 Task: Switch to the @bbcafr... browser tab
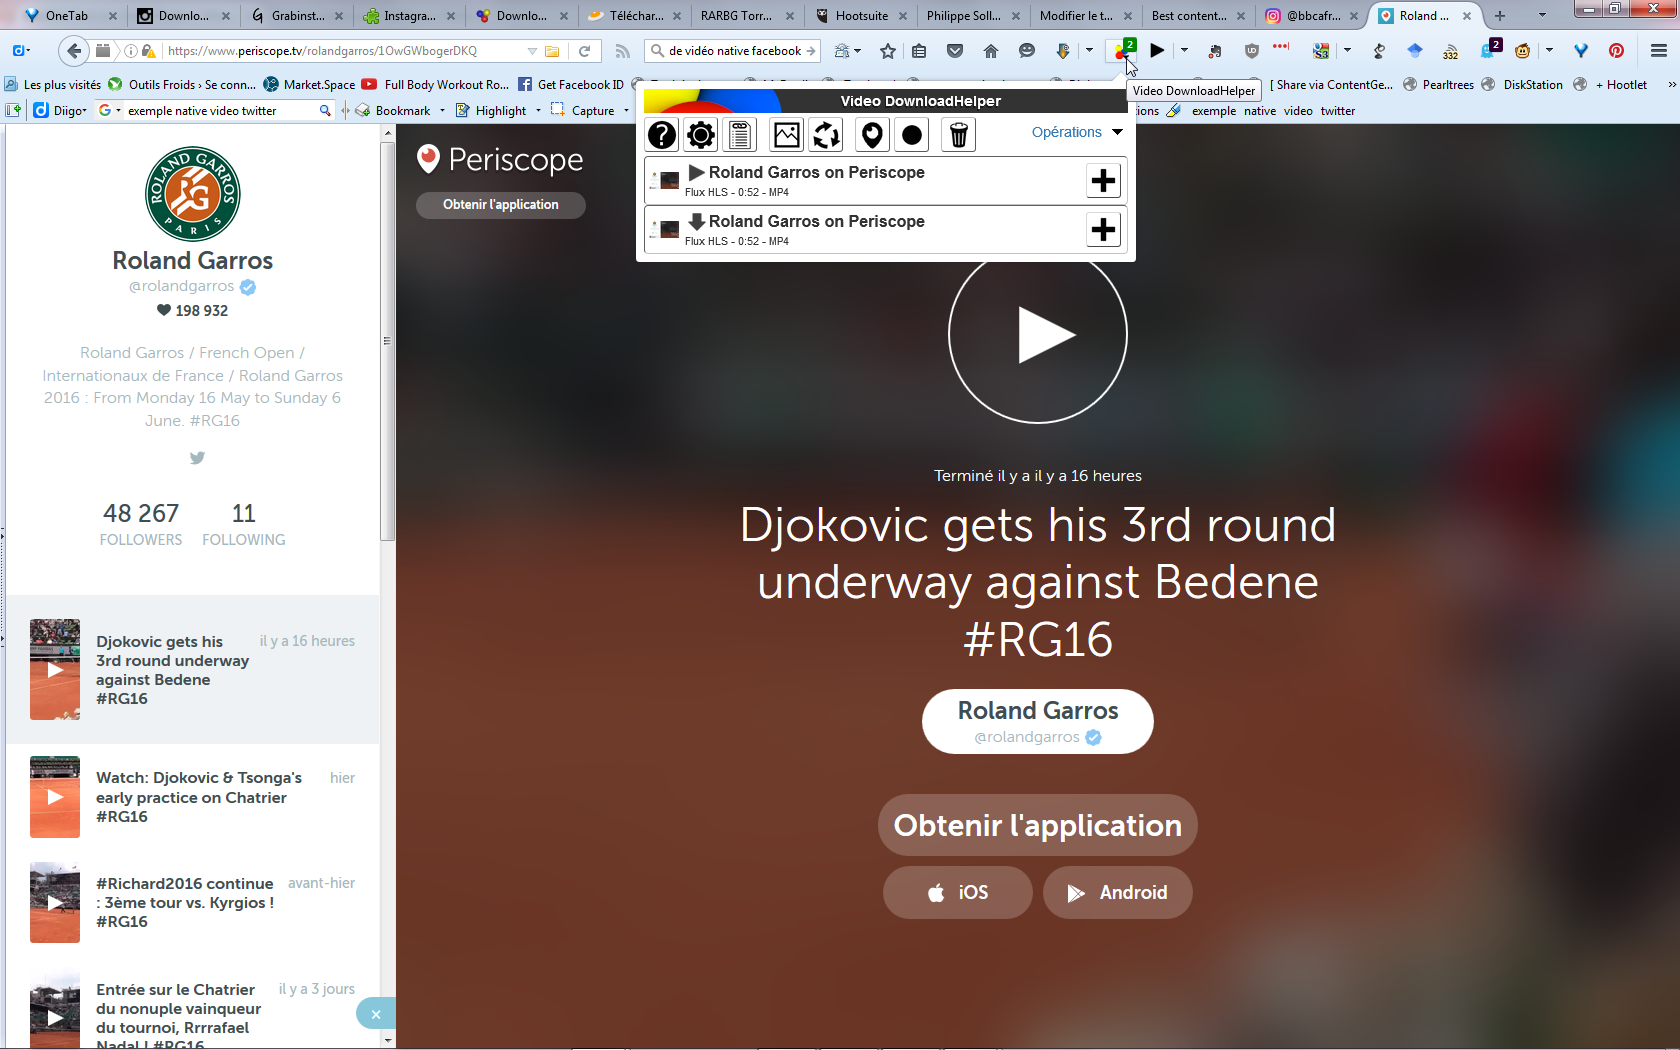[1312, 15]
